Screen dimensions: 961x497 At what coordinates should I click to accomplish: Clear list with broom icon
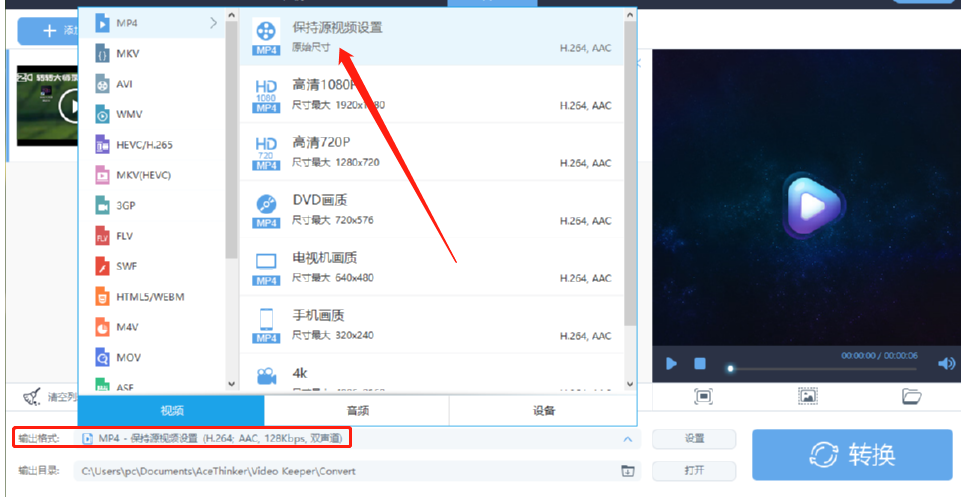click(32, 397)
